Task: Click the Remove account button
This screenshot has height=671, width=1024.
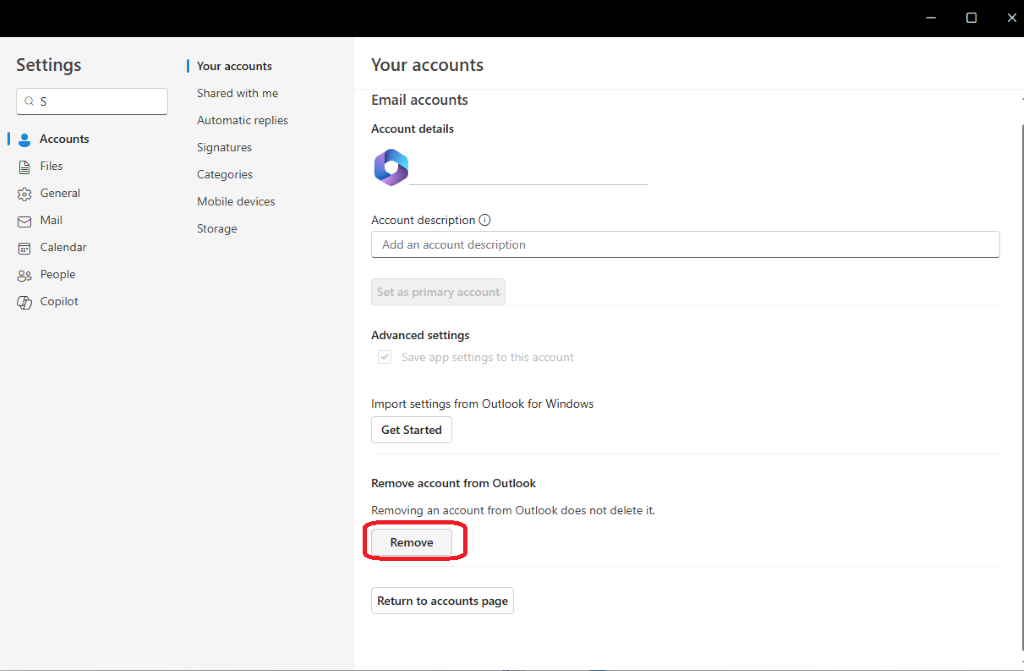Action: click(411, 542)
